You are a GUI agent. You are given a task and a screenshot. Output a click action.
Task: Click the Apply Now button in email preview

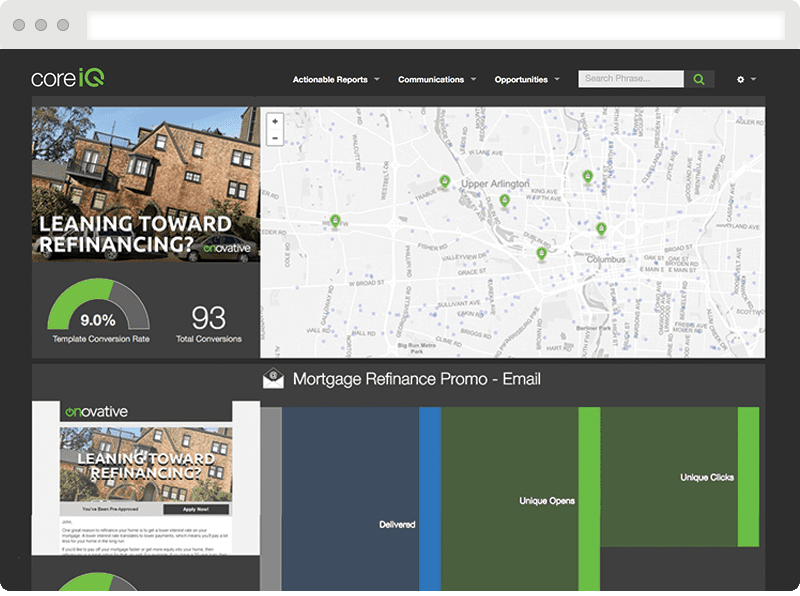tap(196, 509)
